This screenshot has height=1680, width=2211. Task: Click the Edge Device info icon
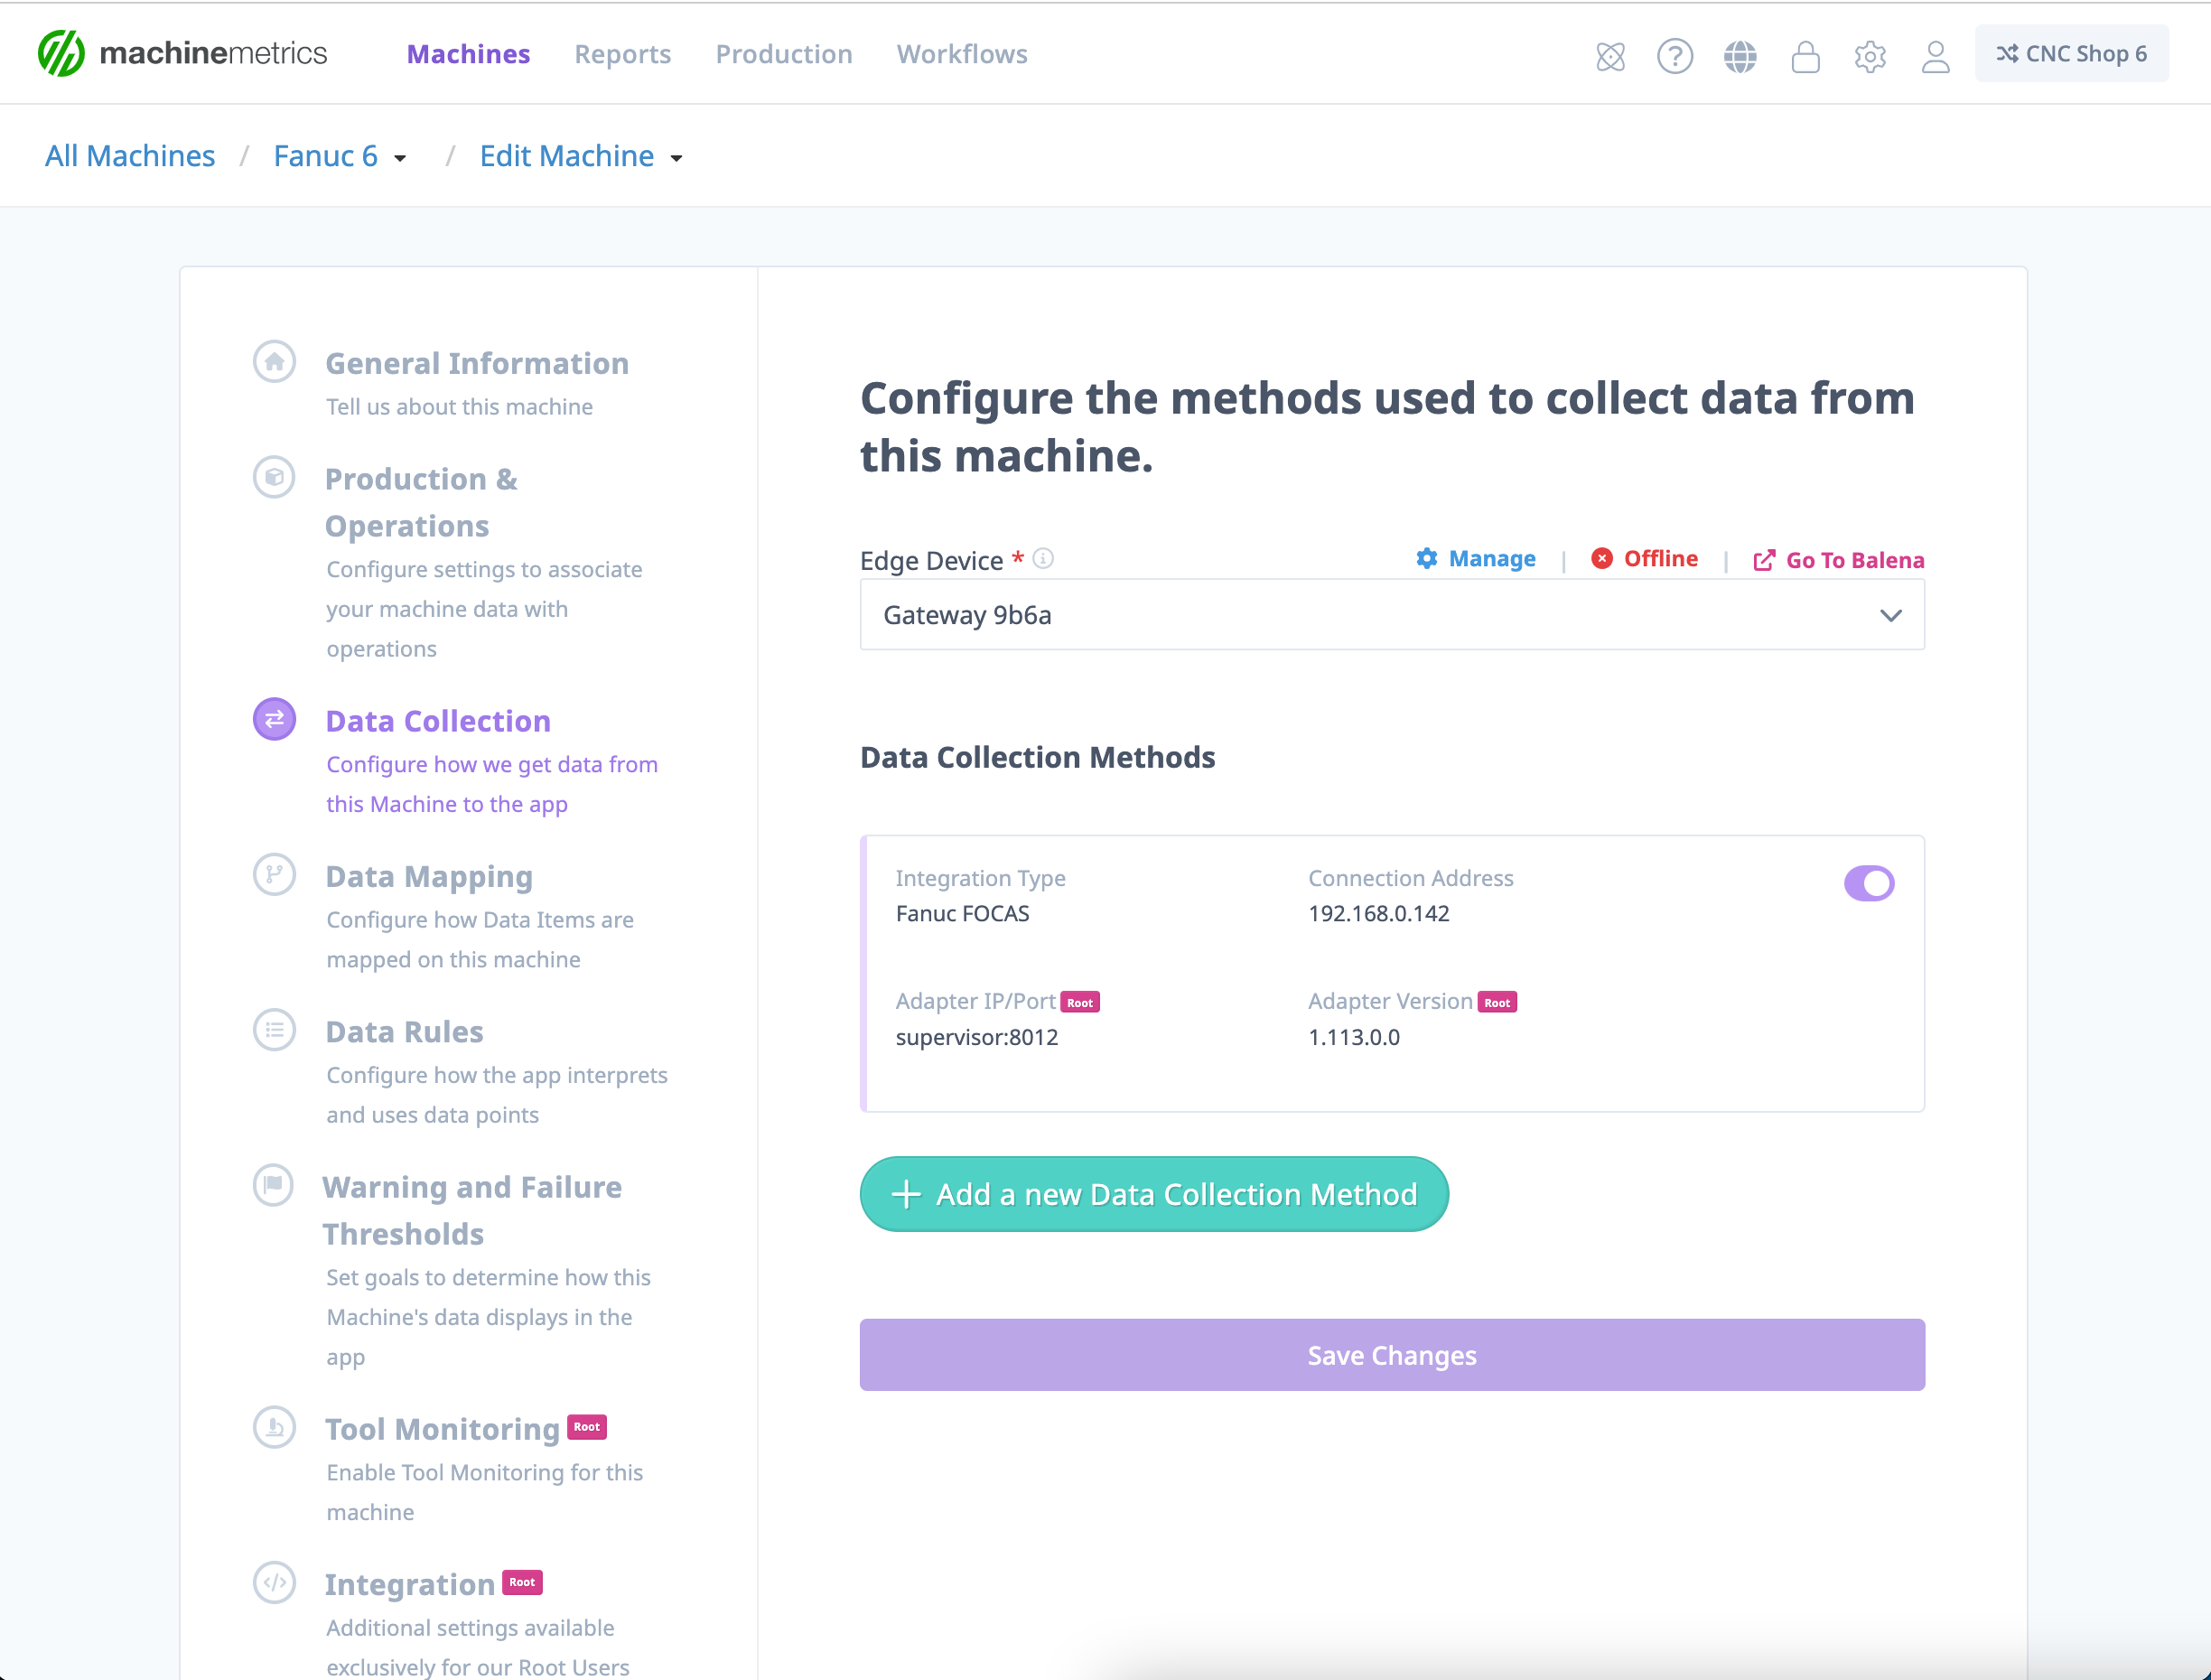pos(1043,559)
